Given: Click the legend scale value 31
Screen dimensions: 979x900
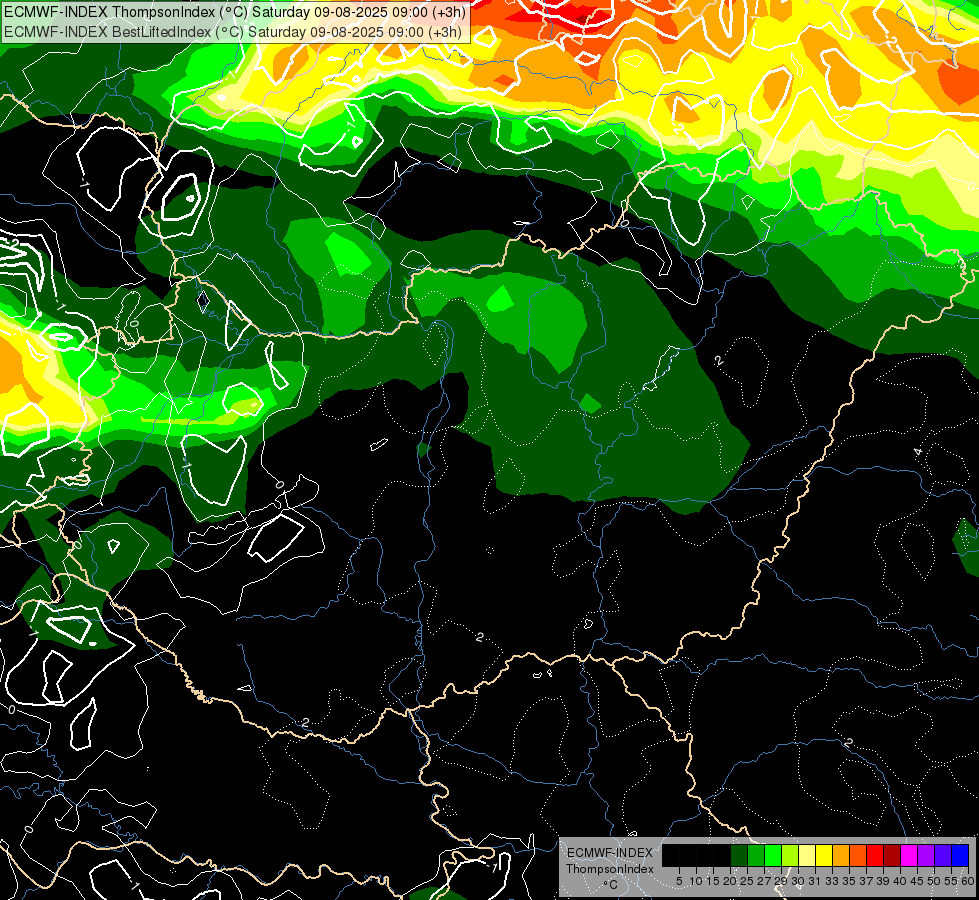Looking at the screenshot, I should pyautogui.click(x=815, y=881).
